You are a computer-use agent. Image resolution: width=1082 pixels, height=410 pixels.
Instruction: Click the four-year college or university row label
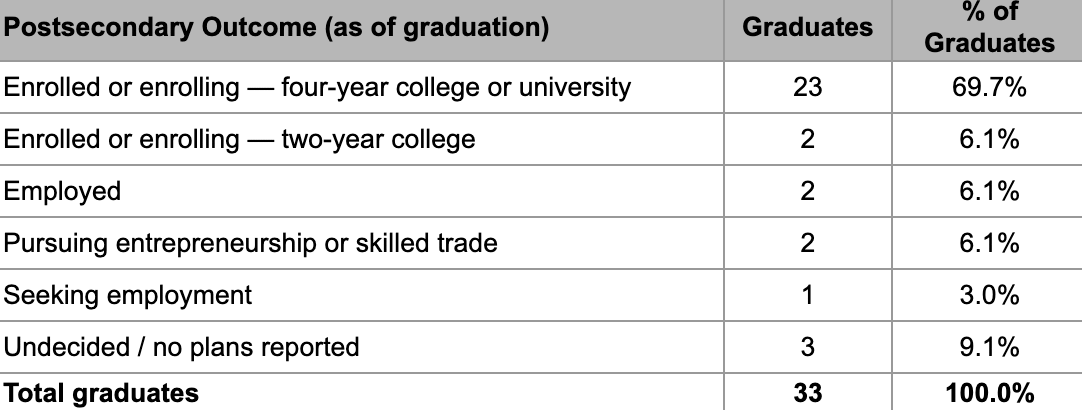(x=362, y=87)
